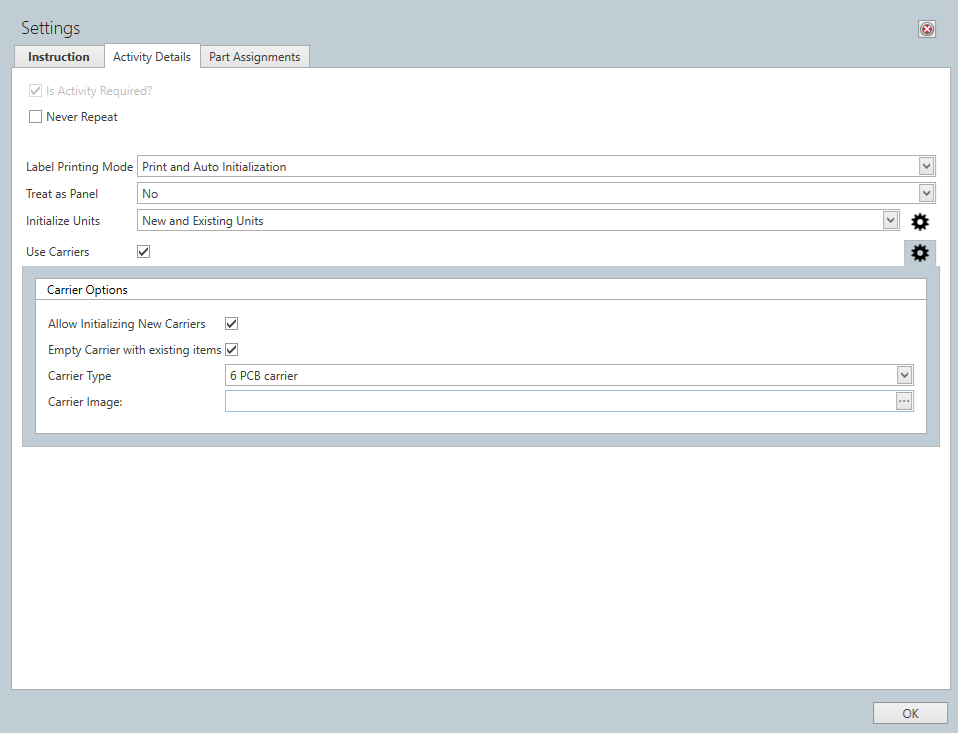Select the Activity Details tab

point(152,56)
